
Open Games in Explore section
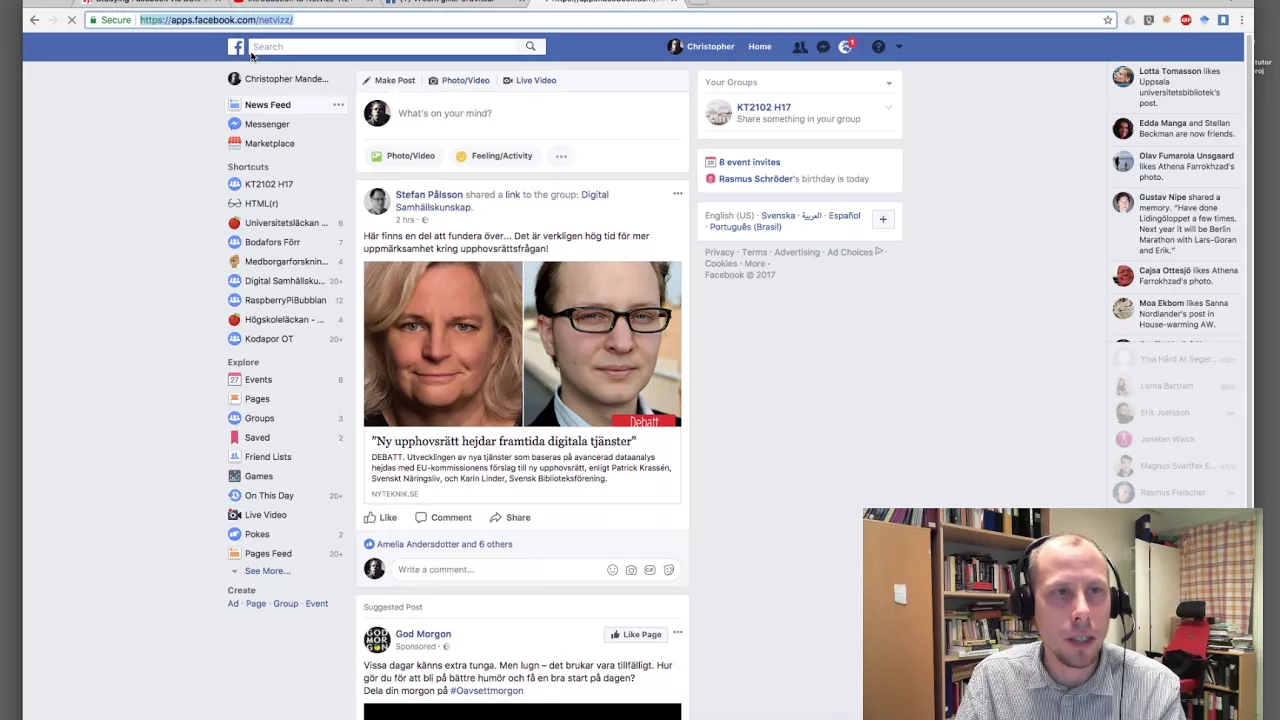(x=258, y=476)
